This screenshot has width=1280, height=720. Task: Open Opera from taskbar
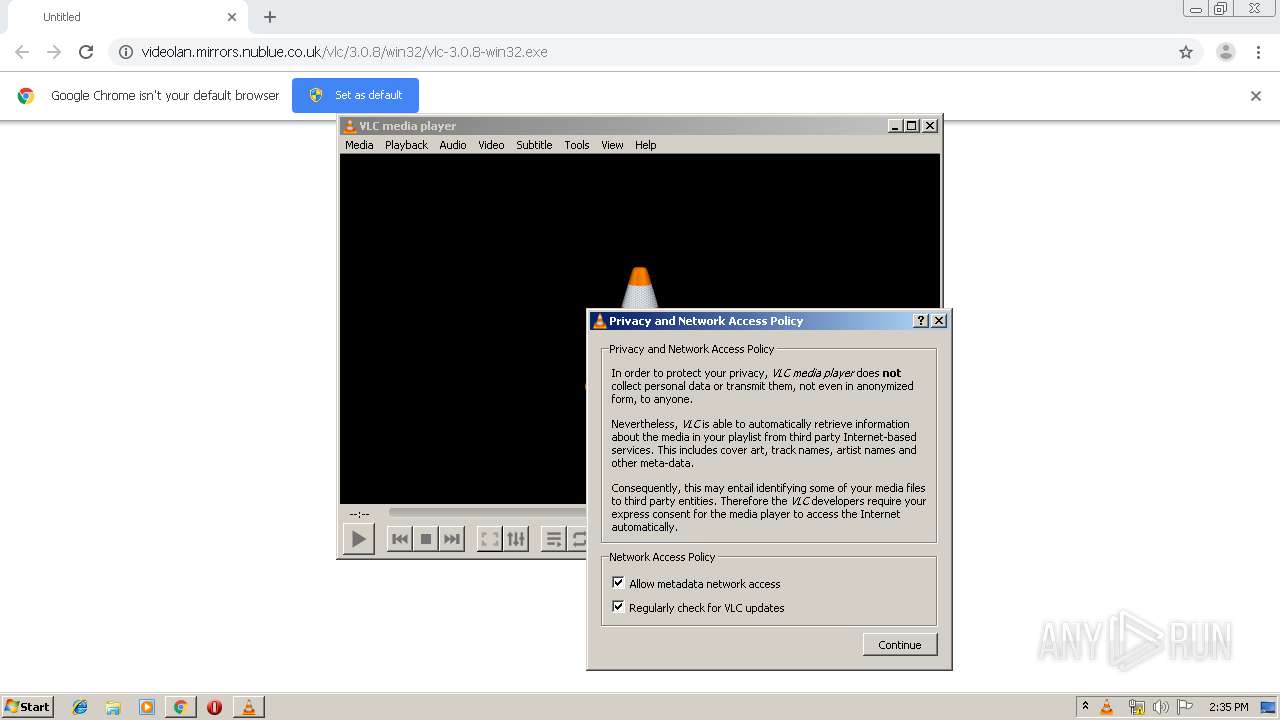point(214,707)
